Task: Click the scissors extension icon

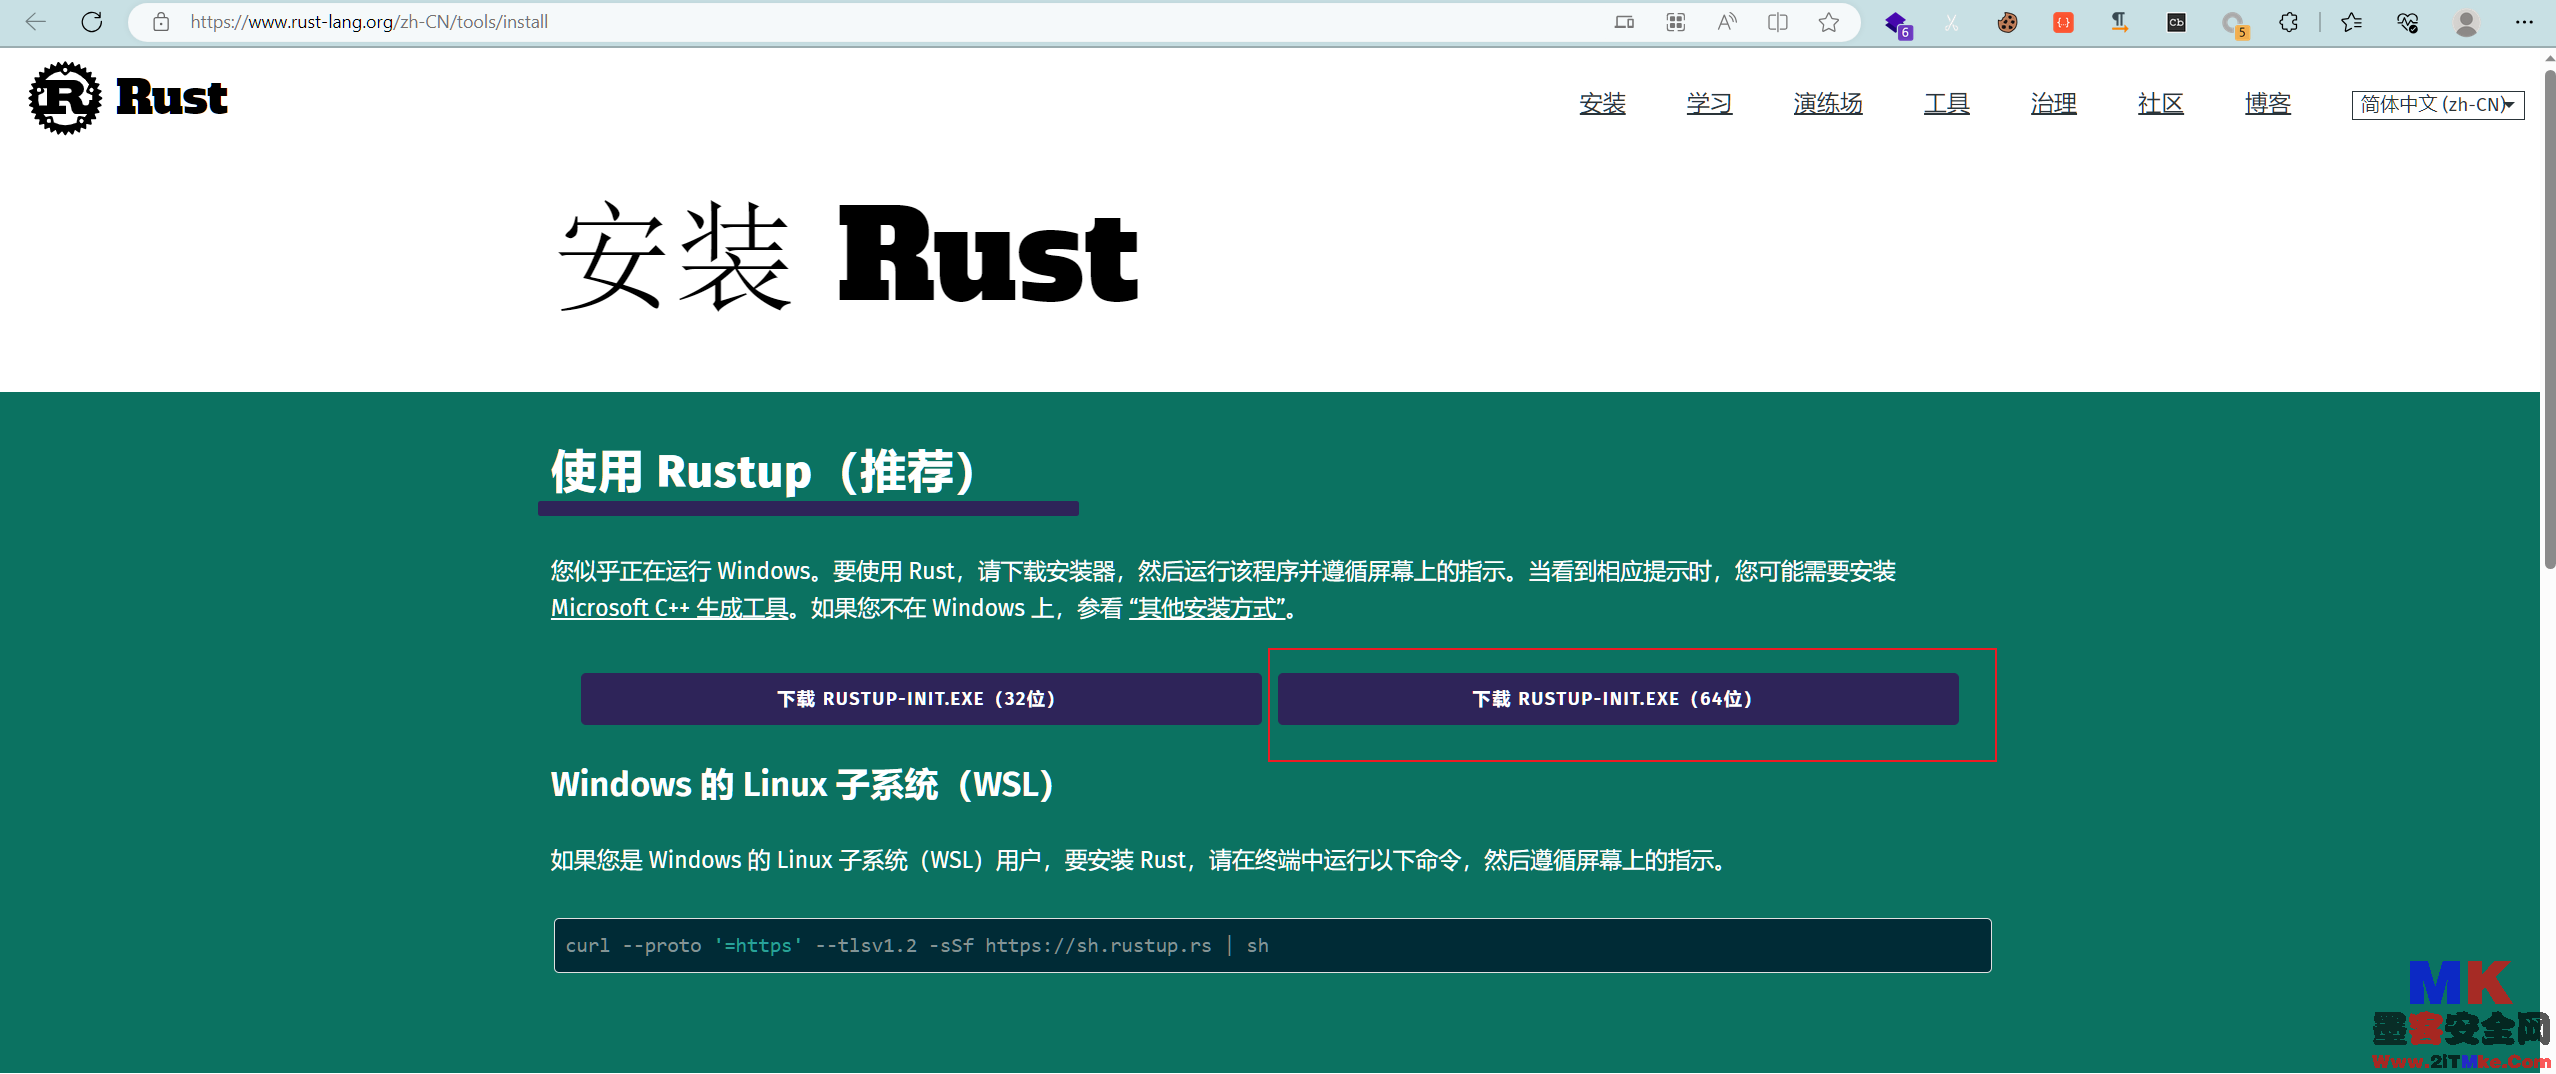Action: (1951, 22)
